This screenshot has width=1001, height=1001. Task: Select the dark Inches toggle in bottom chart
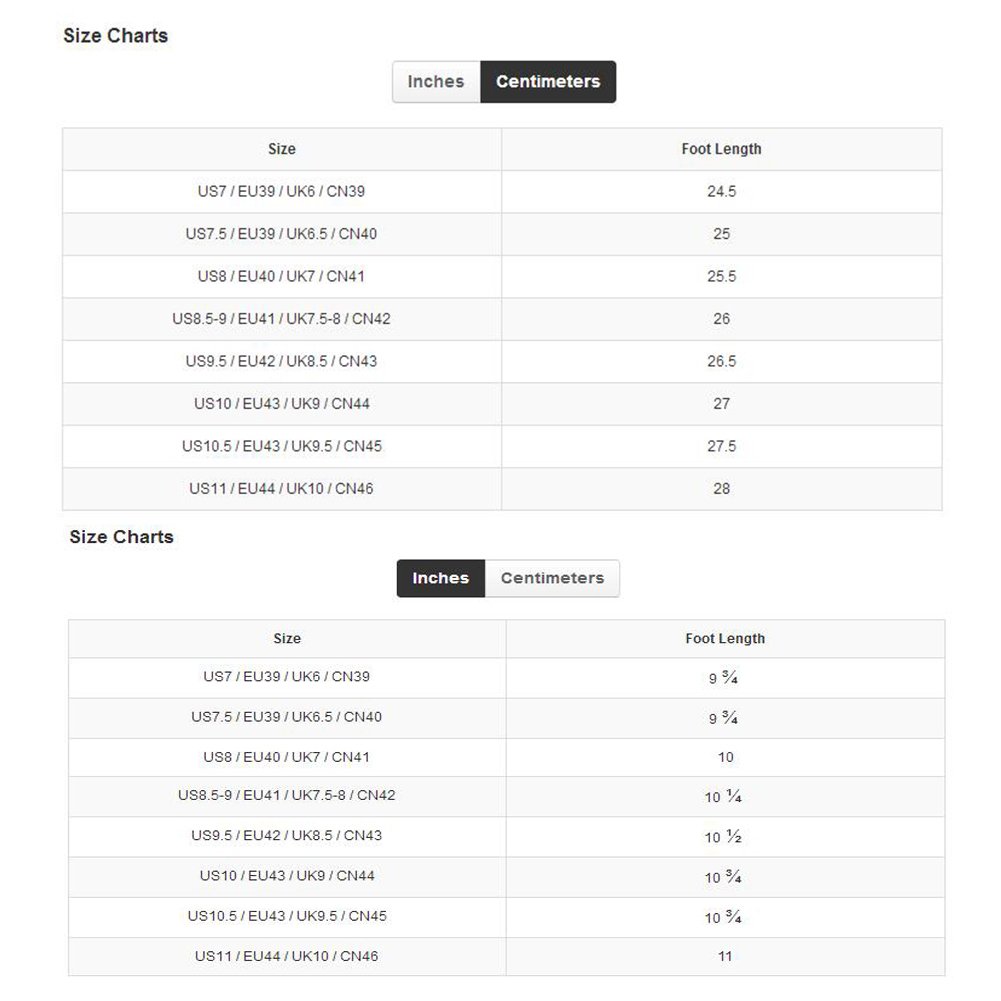pyautogui.click(x=441, y=578)
